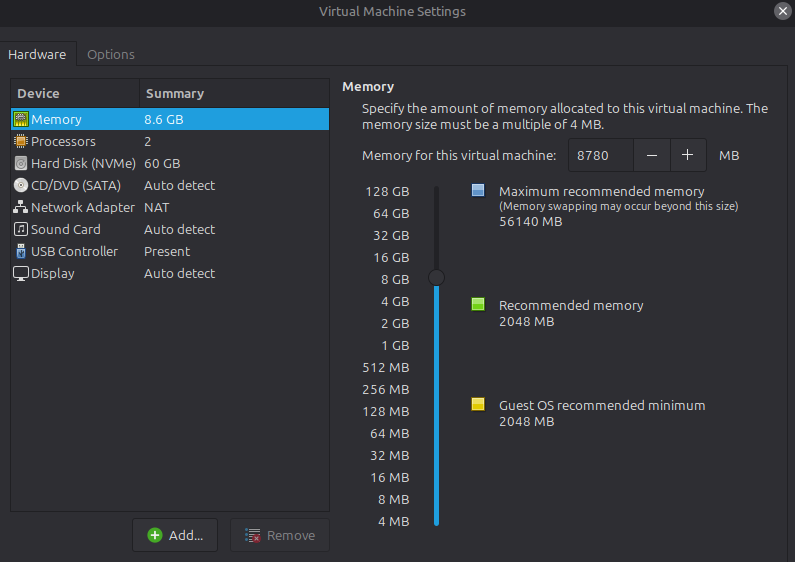Click the green Recommended memory marker
The width and height of the screenshot is (795, 562).
478,304
